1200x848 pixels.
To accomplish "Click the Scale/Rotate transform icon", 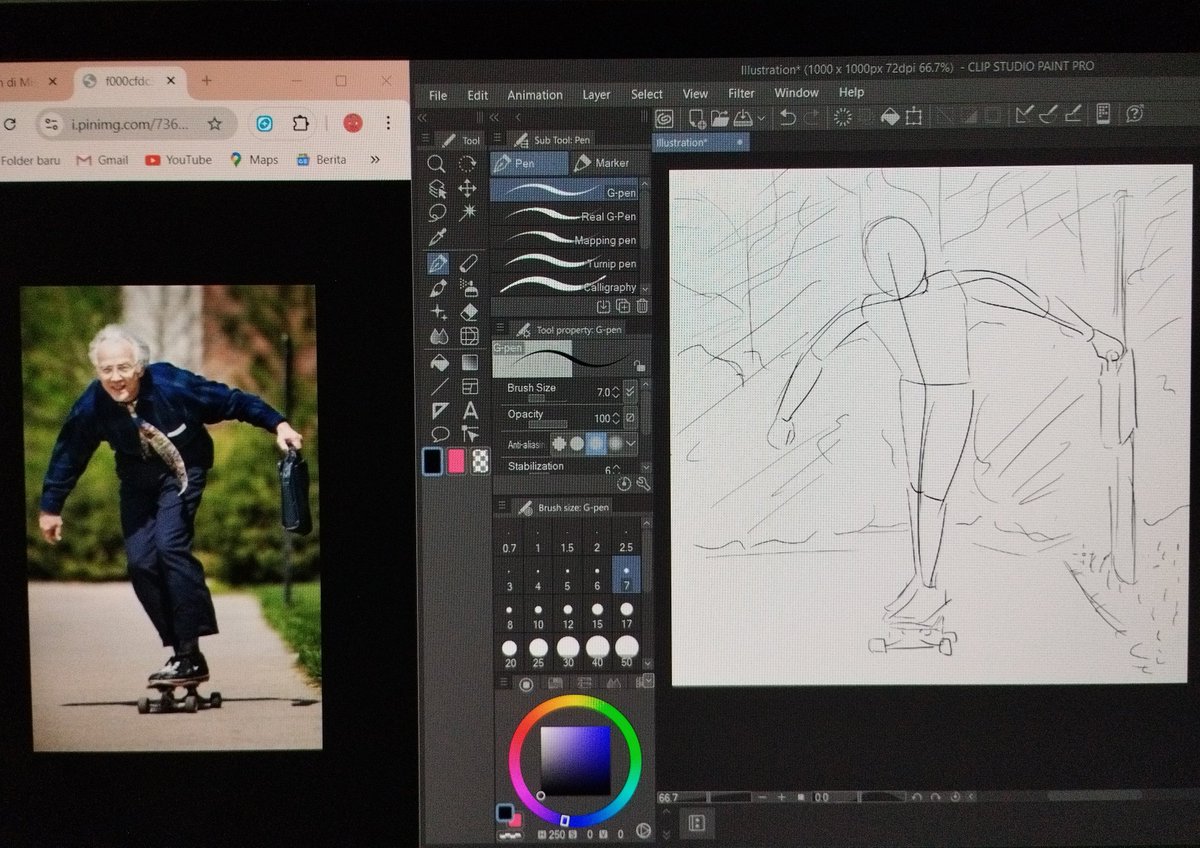I will (914, 117).
